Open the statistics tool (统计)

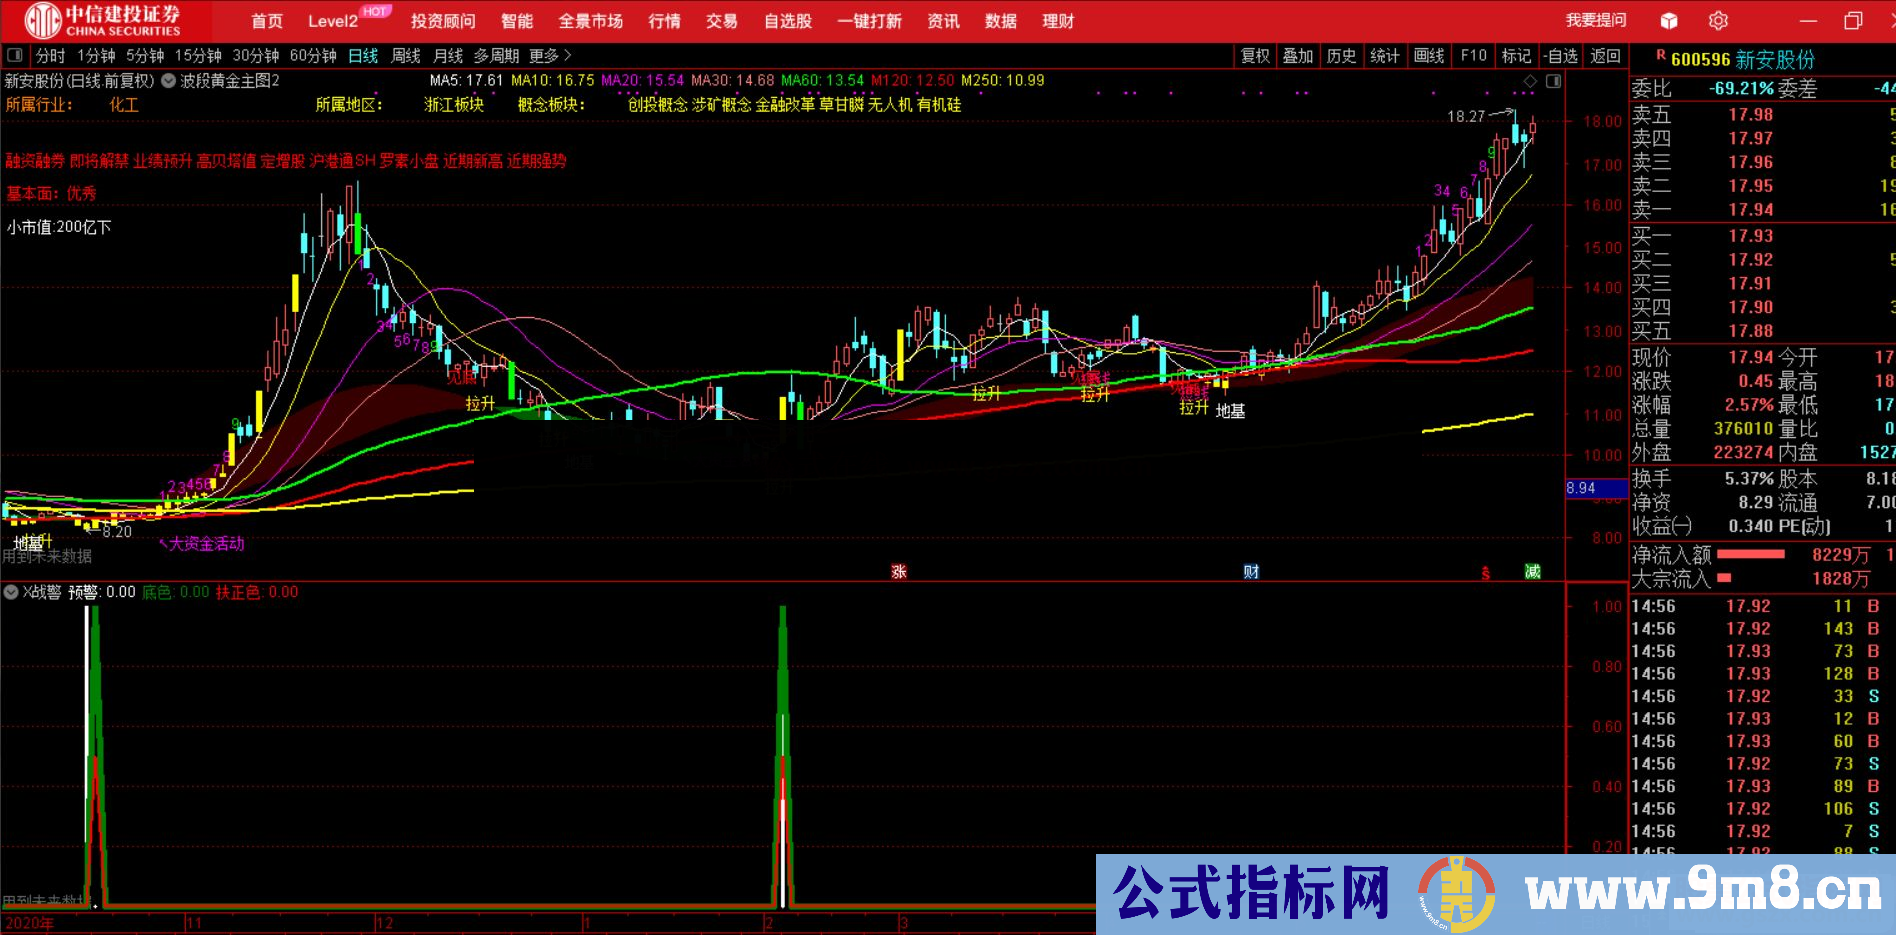click(1385, 56)
